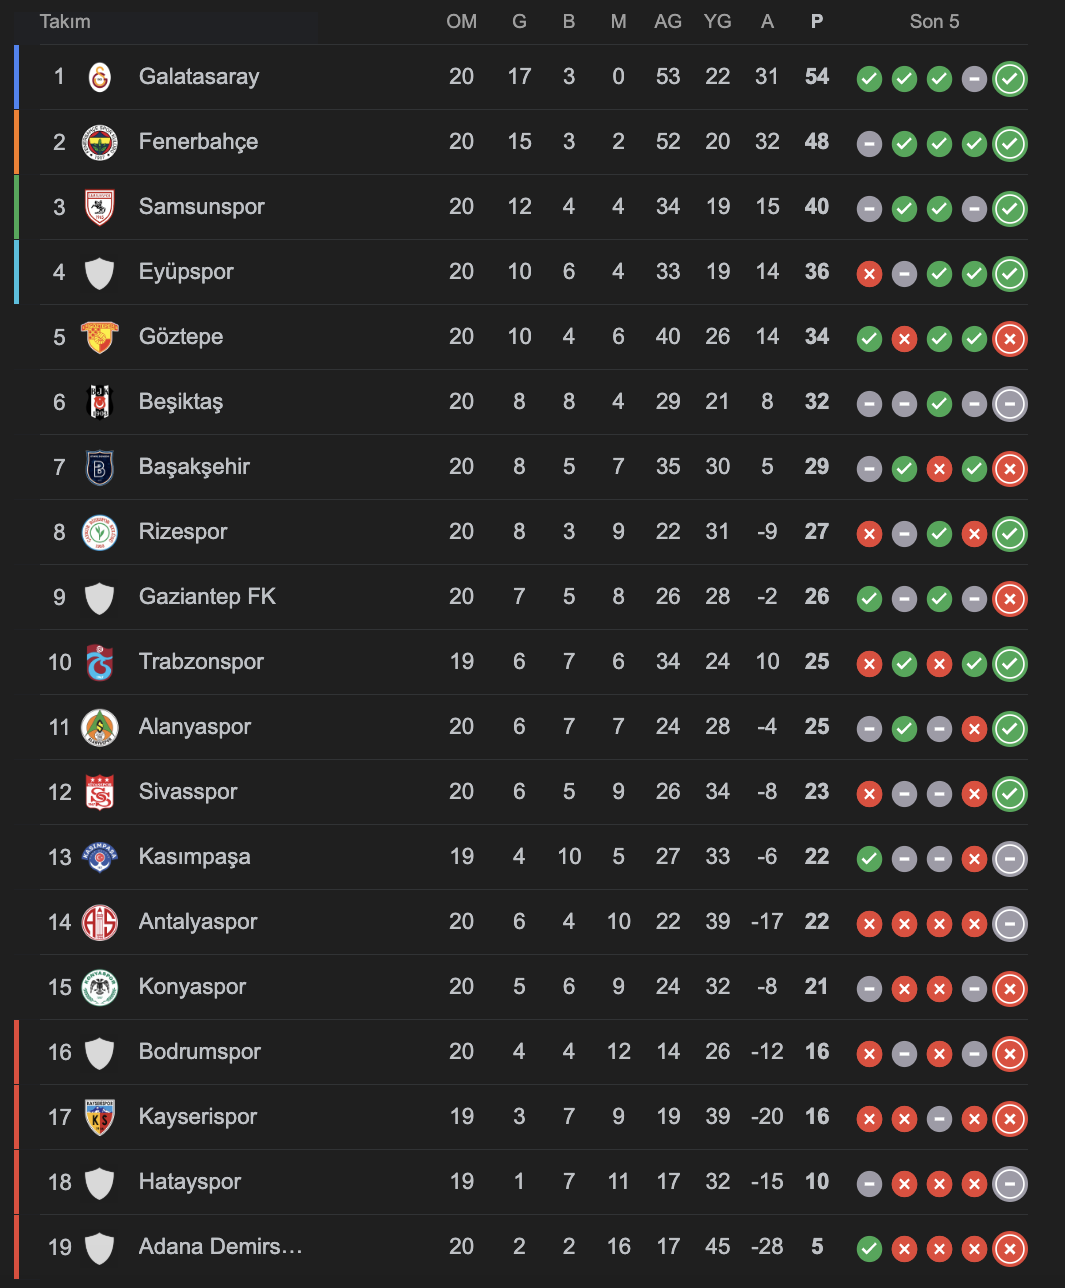
Task: Select the Antalyaspor team name
Action: tap(198, 922)
